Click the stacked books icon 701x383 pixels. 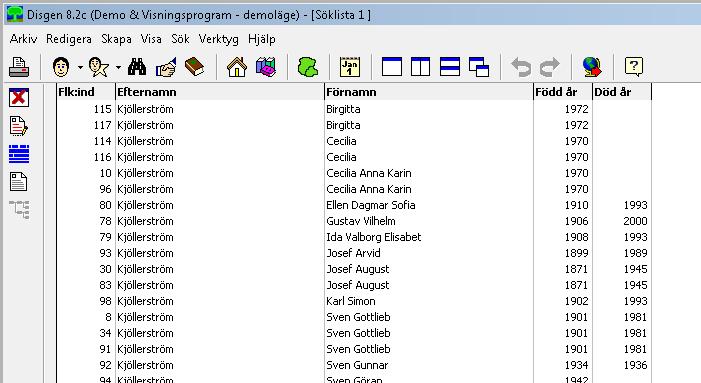tap(266, 67)
